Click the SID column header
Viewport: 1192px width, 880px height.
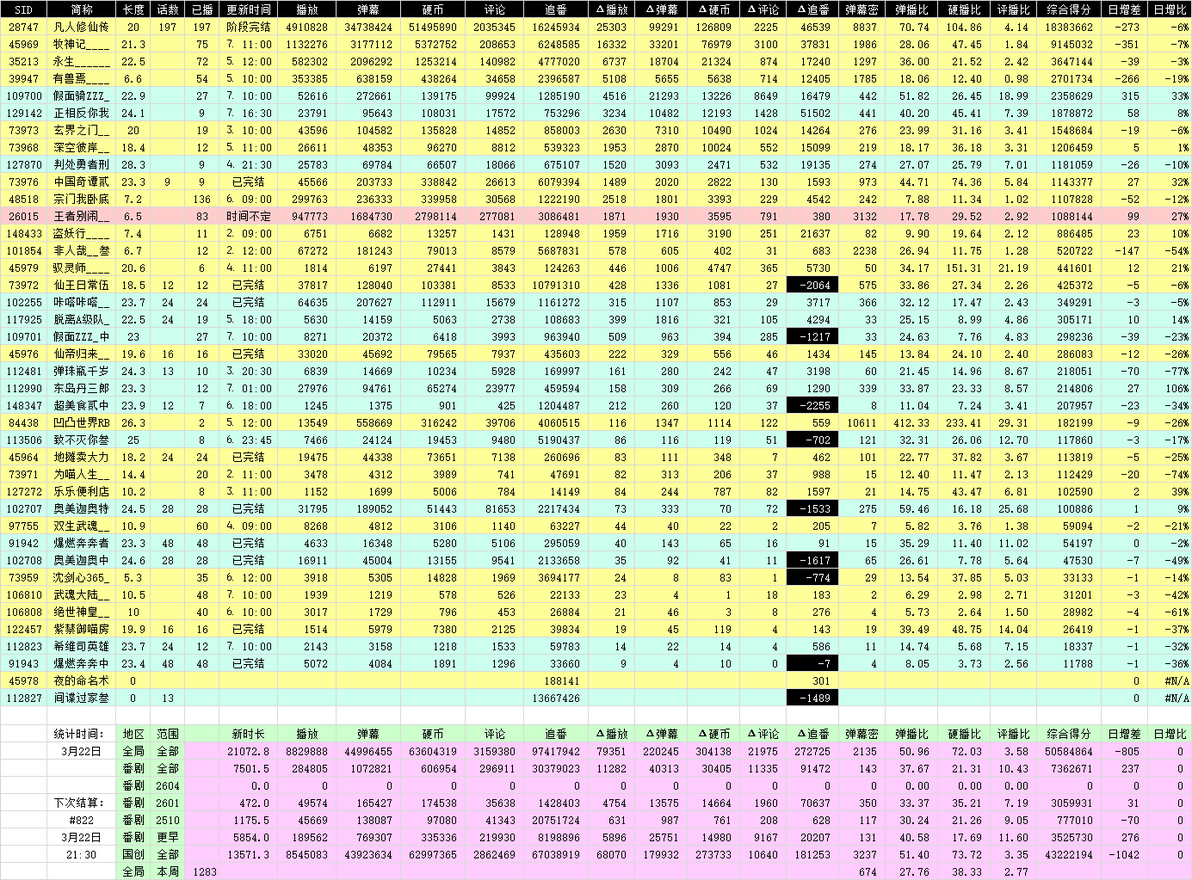pos(24,9)
